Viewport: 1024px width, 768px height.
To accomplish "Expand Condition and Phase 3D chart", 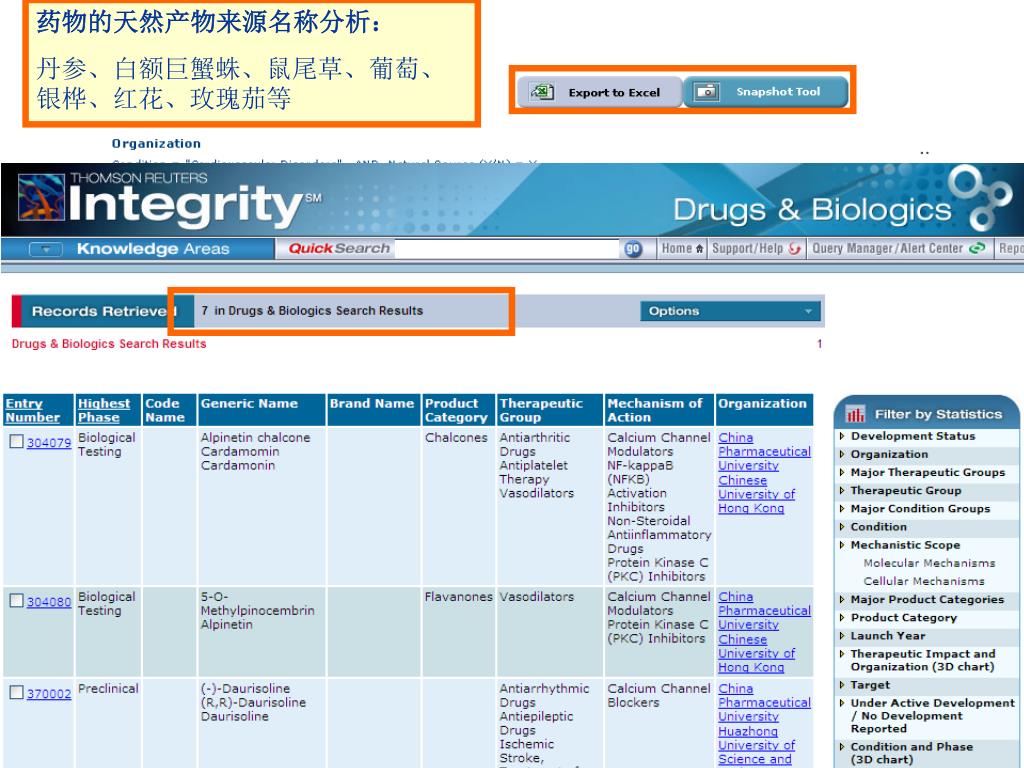I will (842, 746).
